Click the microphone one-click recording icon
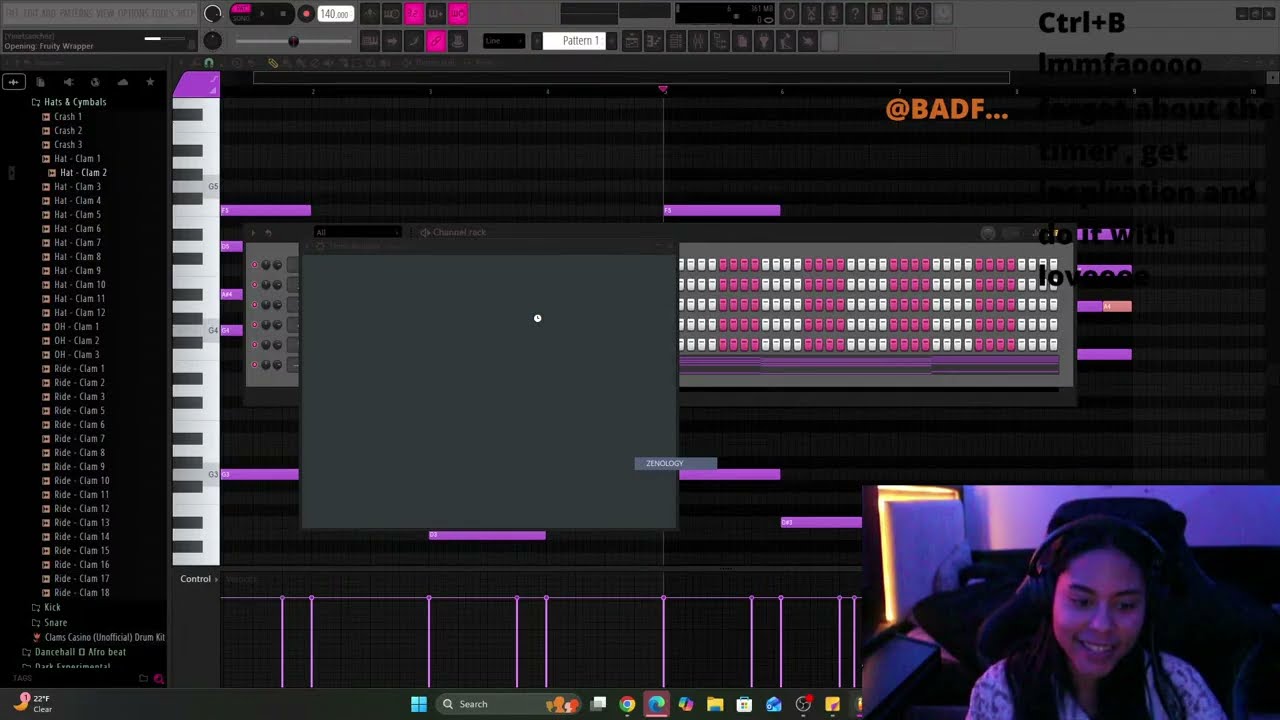Image resolution: width=1280 pixels, height=720 pixels. 833,14
